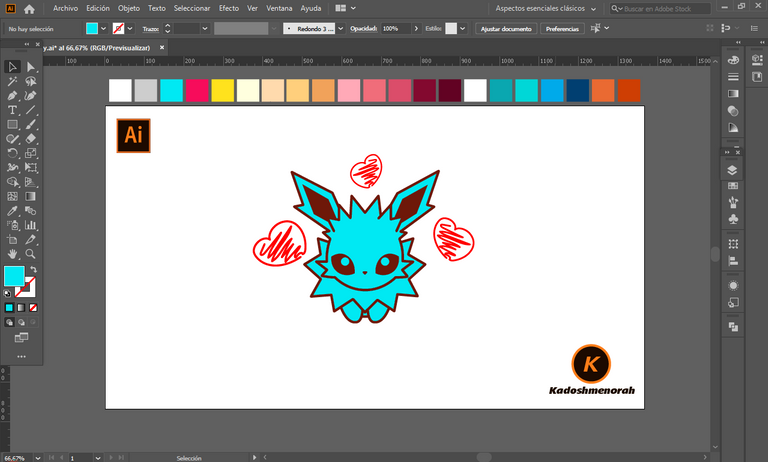This screenshot has width=768, height=462.
Task: Open the Estilo graphic style dropdown
Action: click(x=462, y=28)
